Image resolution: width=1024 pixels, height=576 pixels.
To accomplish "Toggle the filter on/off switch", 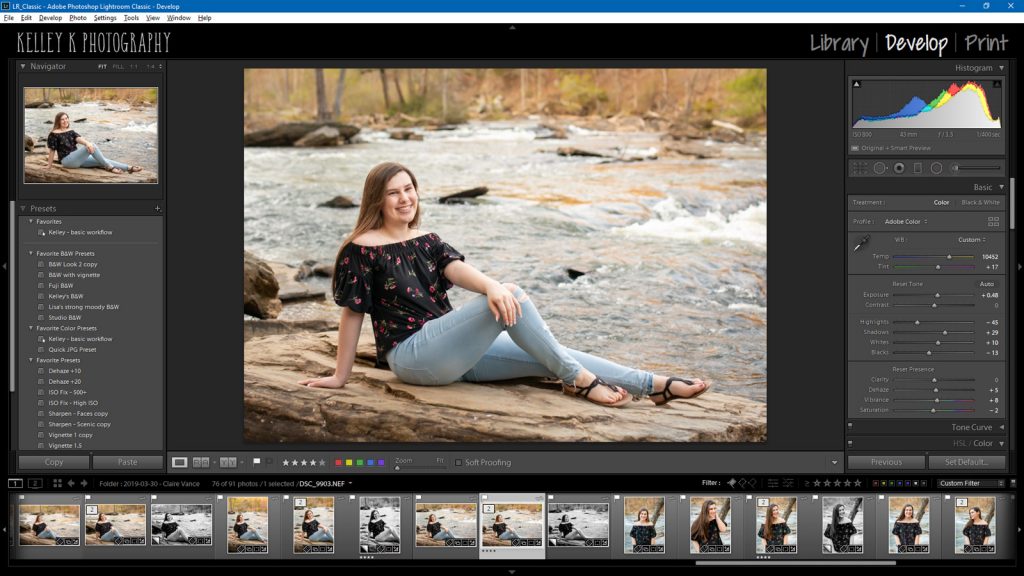I will coord(1013,483).
